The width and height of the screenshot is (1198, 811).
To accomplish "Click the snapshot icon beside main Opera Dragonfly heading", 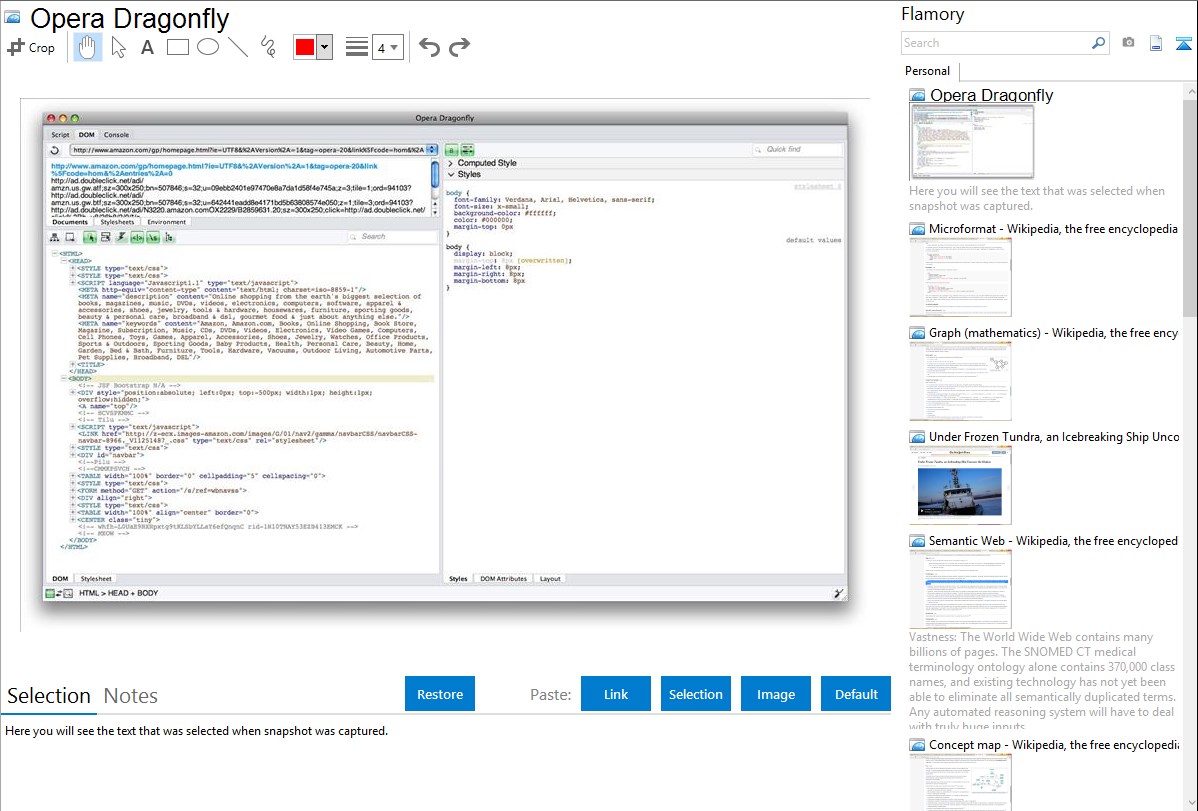I will tap(11, 18).
